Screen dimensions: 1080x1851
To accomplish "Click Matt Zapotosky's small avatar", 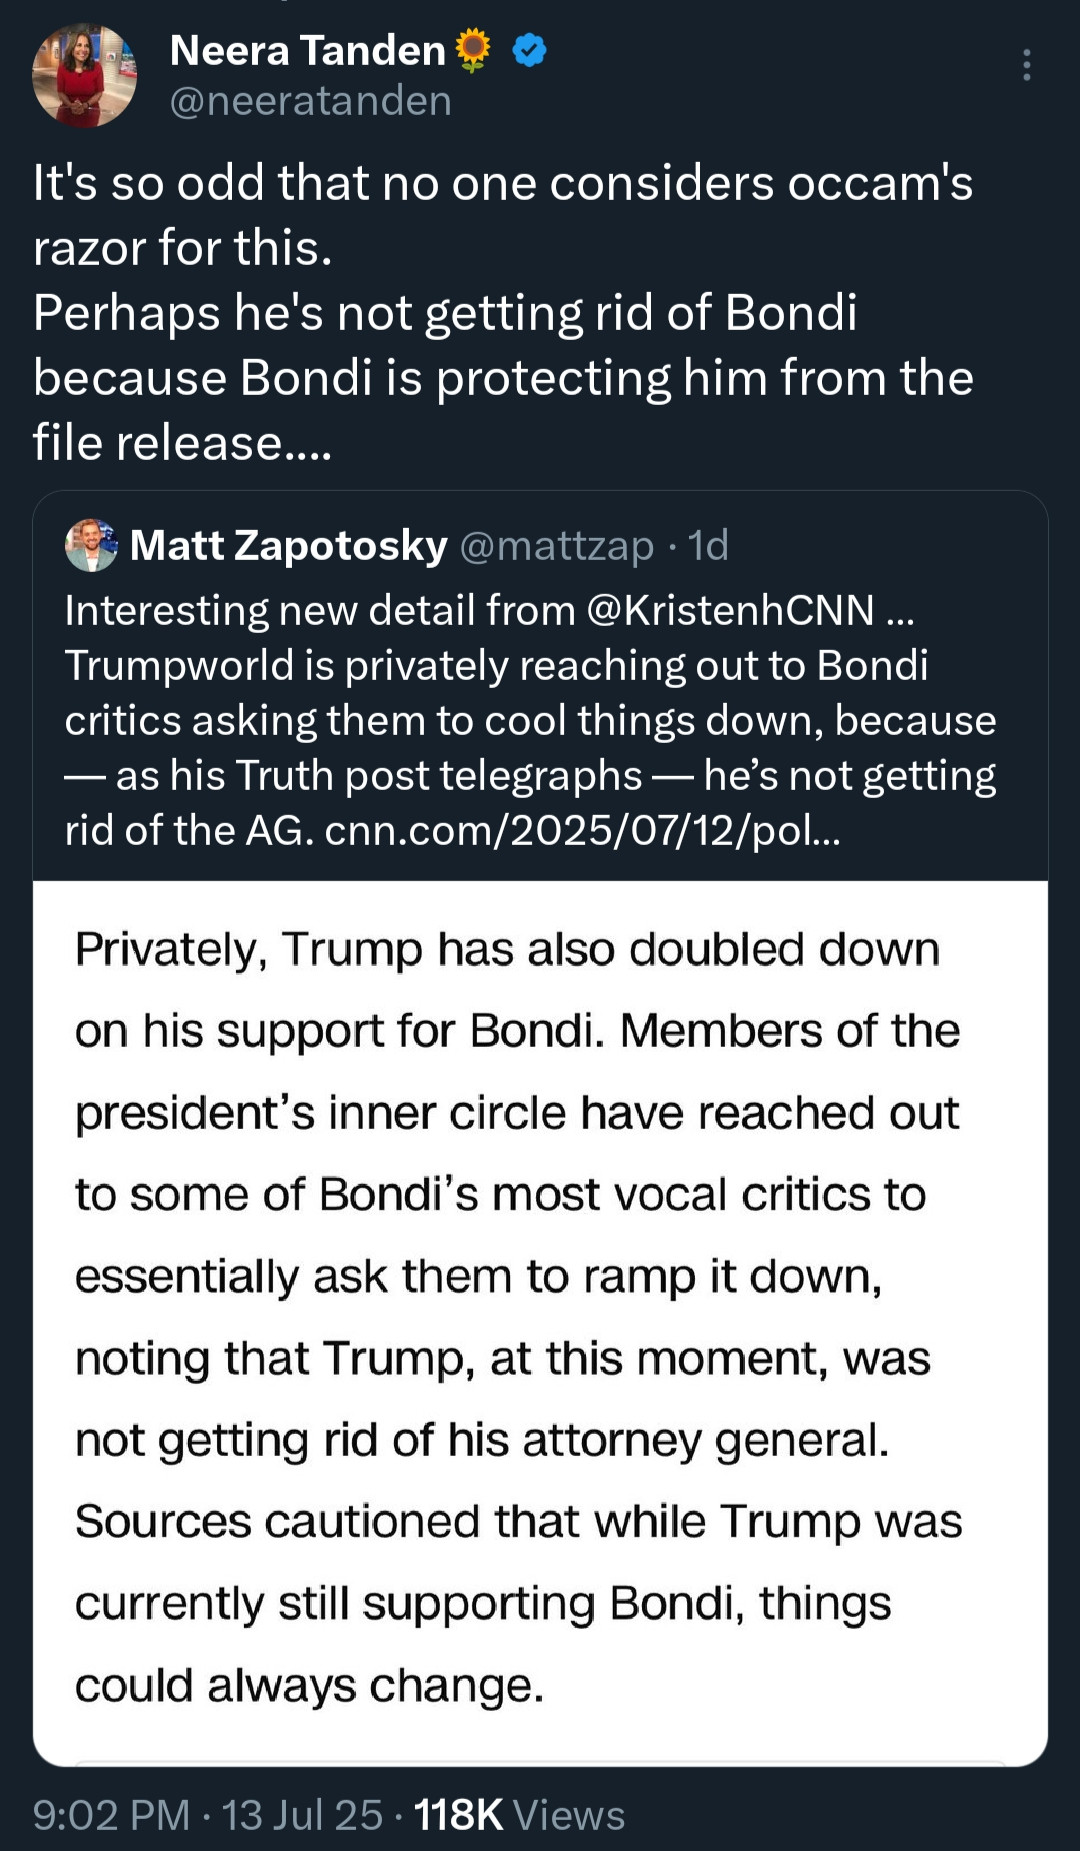I will pyautogui.click(x=91, y=545).
